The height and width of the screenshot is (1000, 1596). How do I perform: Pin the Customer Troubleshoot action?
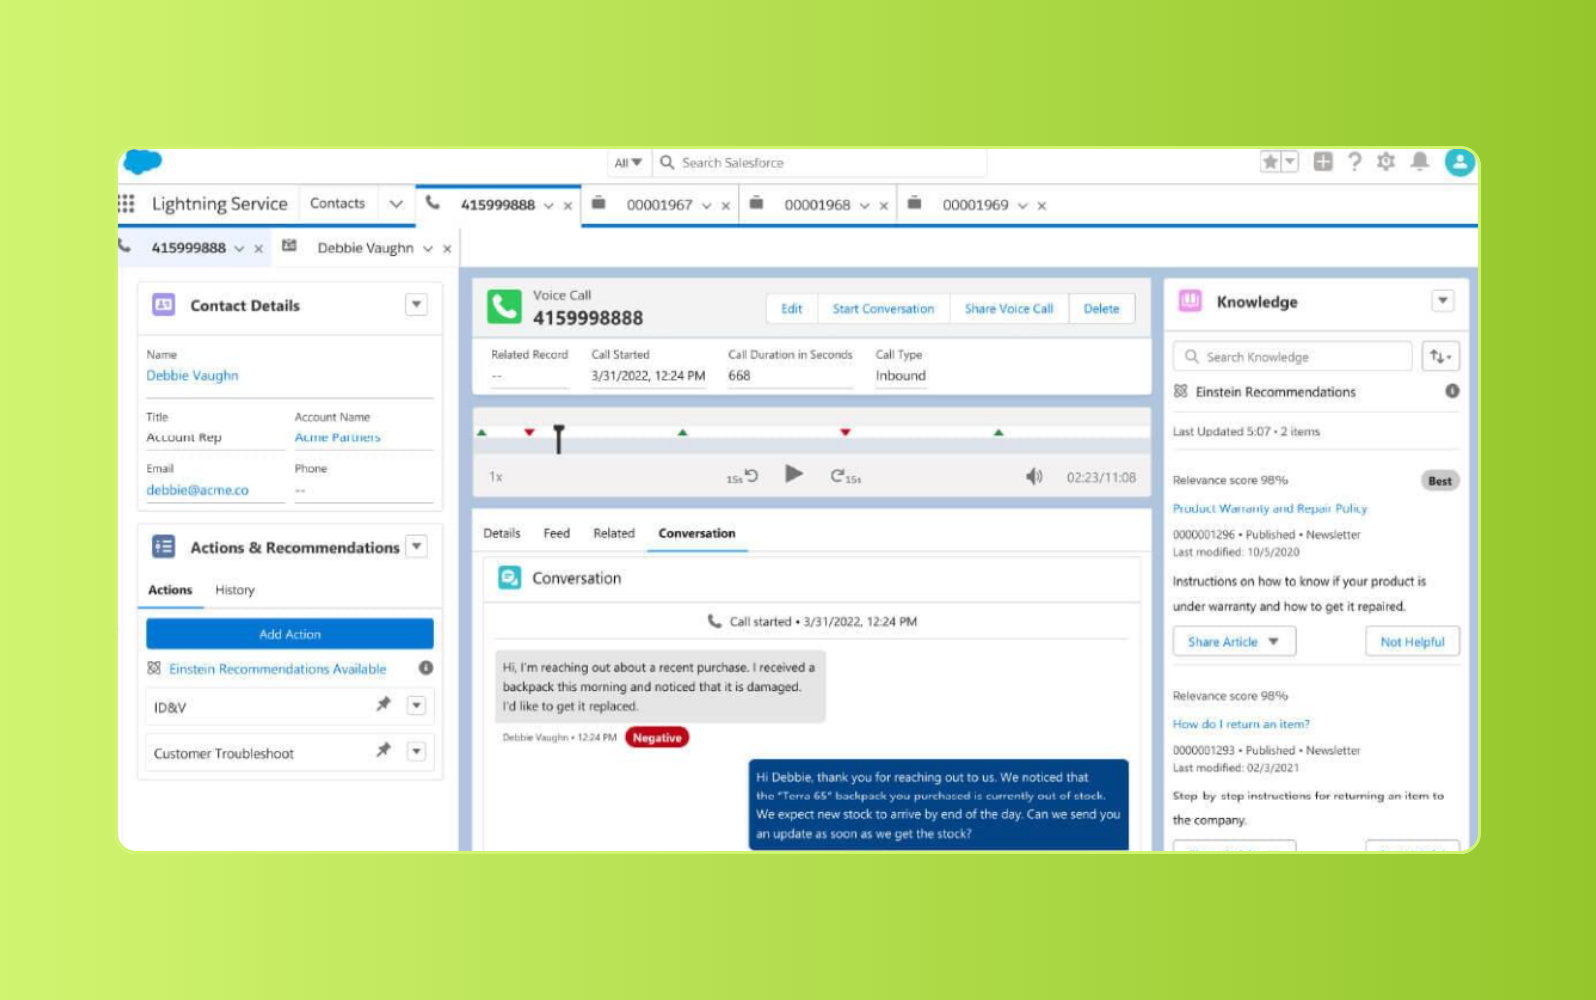383,750
